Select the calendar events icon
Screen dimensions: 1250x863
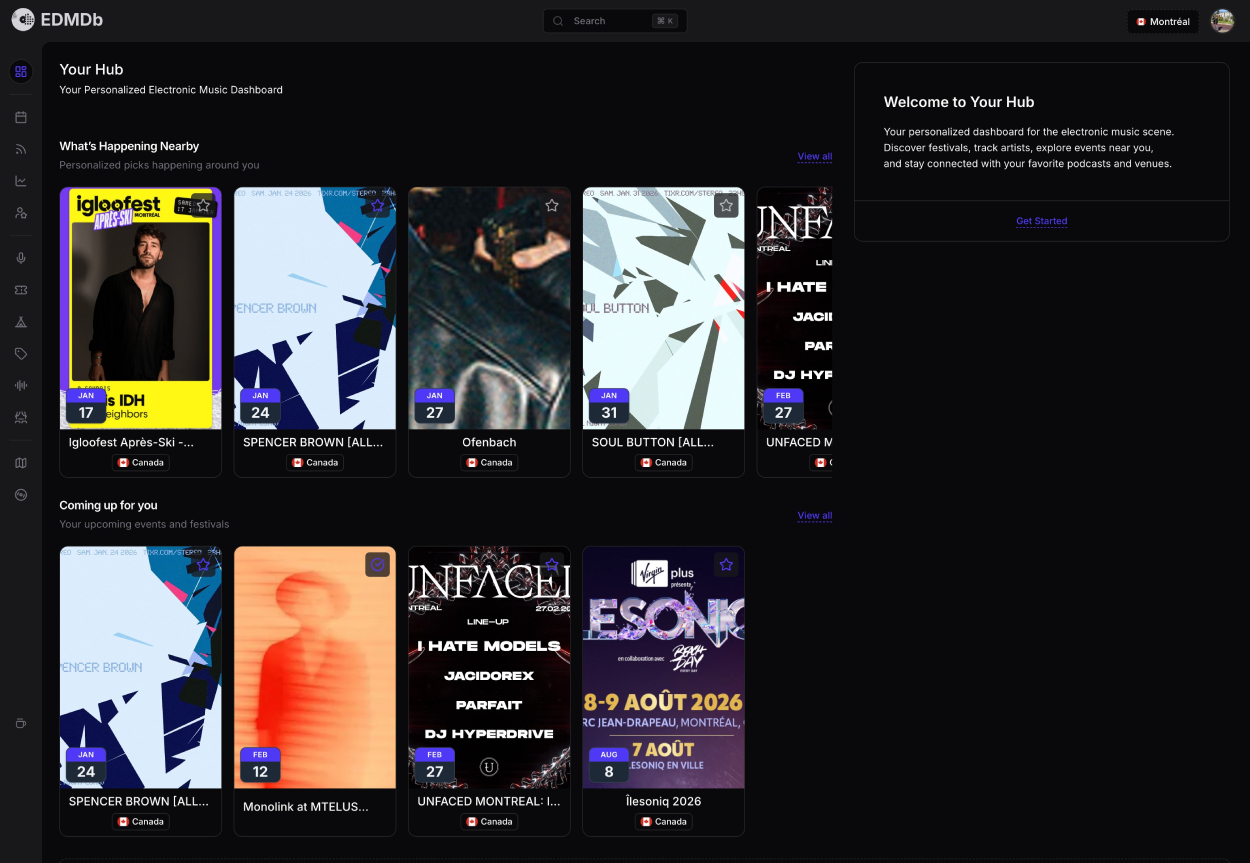pyautogui.click(x=20, y=116)
